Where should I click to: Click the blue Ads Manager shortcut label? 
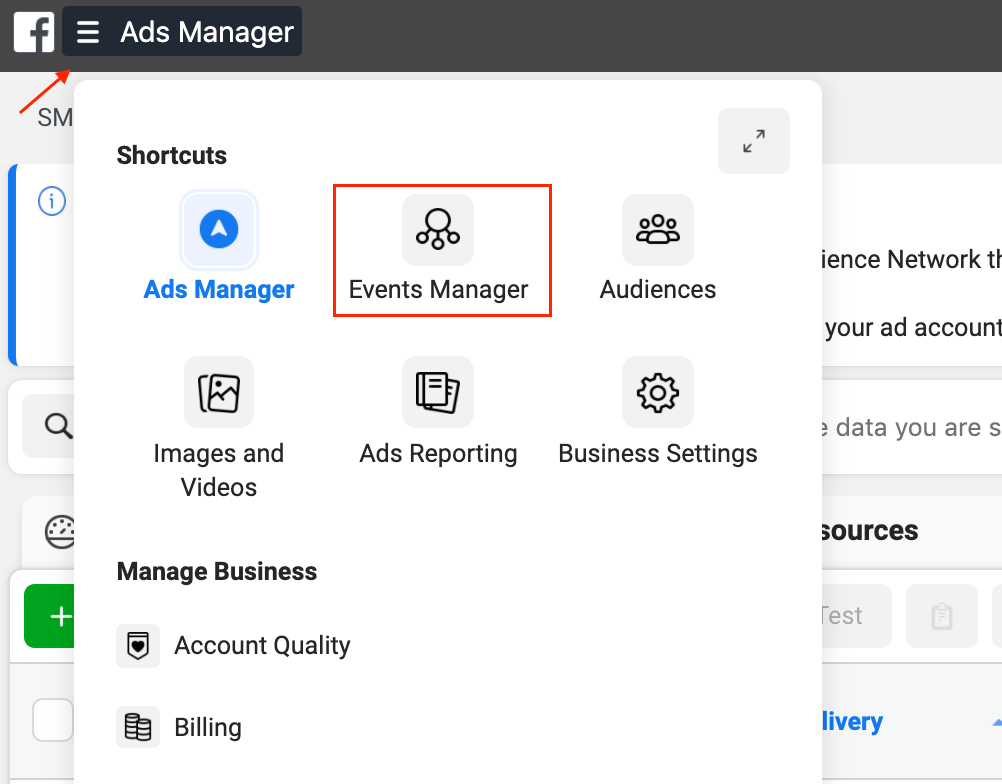pos(219,289)
